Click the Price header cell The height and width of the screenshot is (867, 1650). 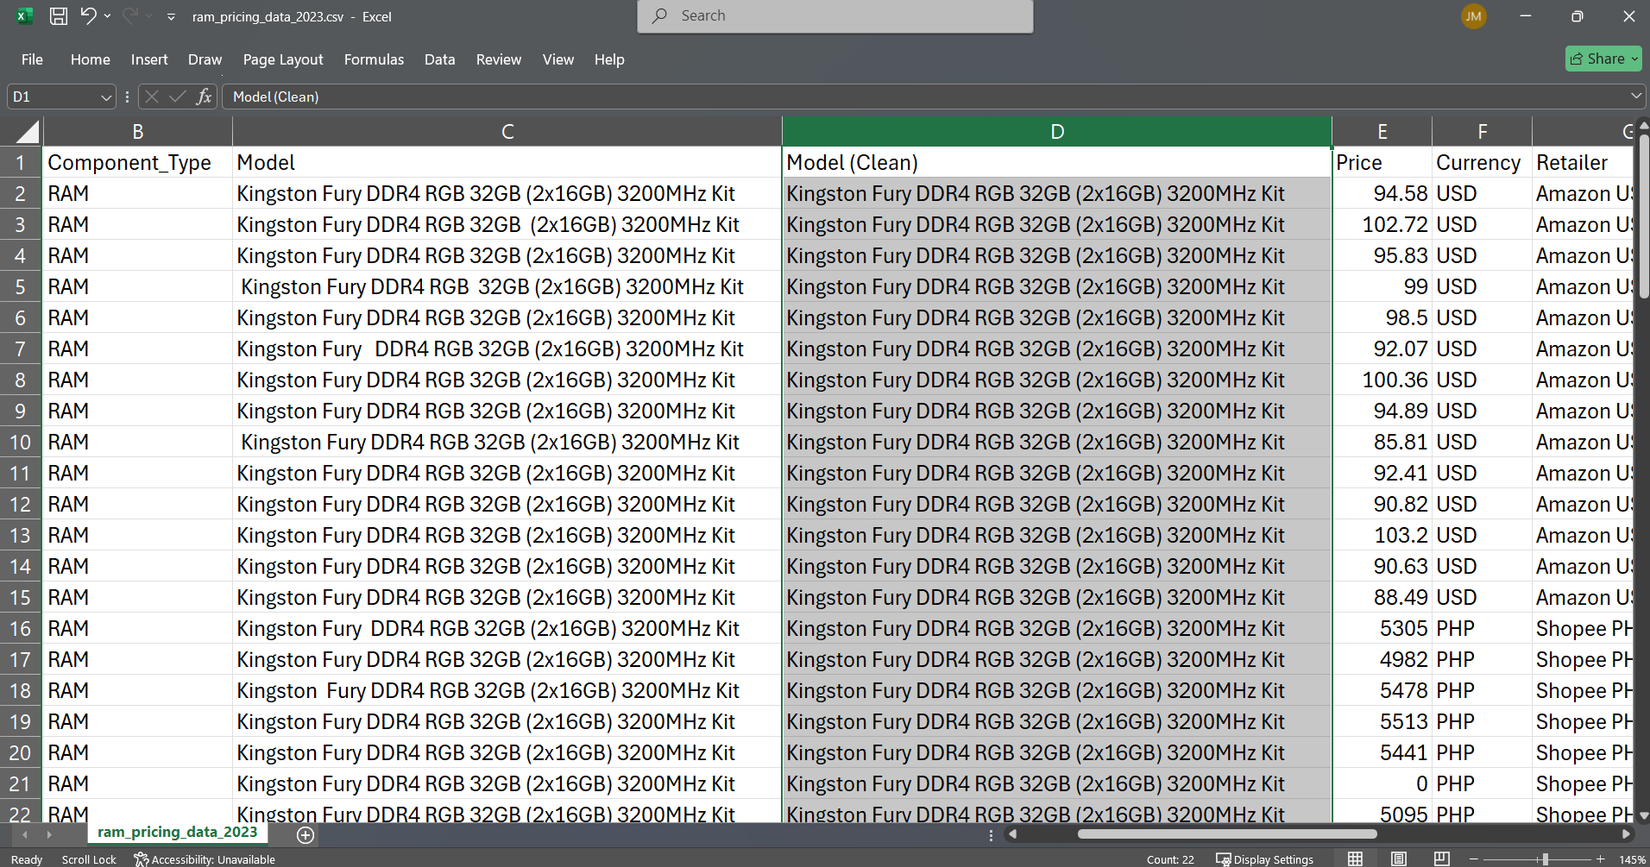coord(1382,163)
